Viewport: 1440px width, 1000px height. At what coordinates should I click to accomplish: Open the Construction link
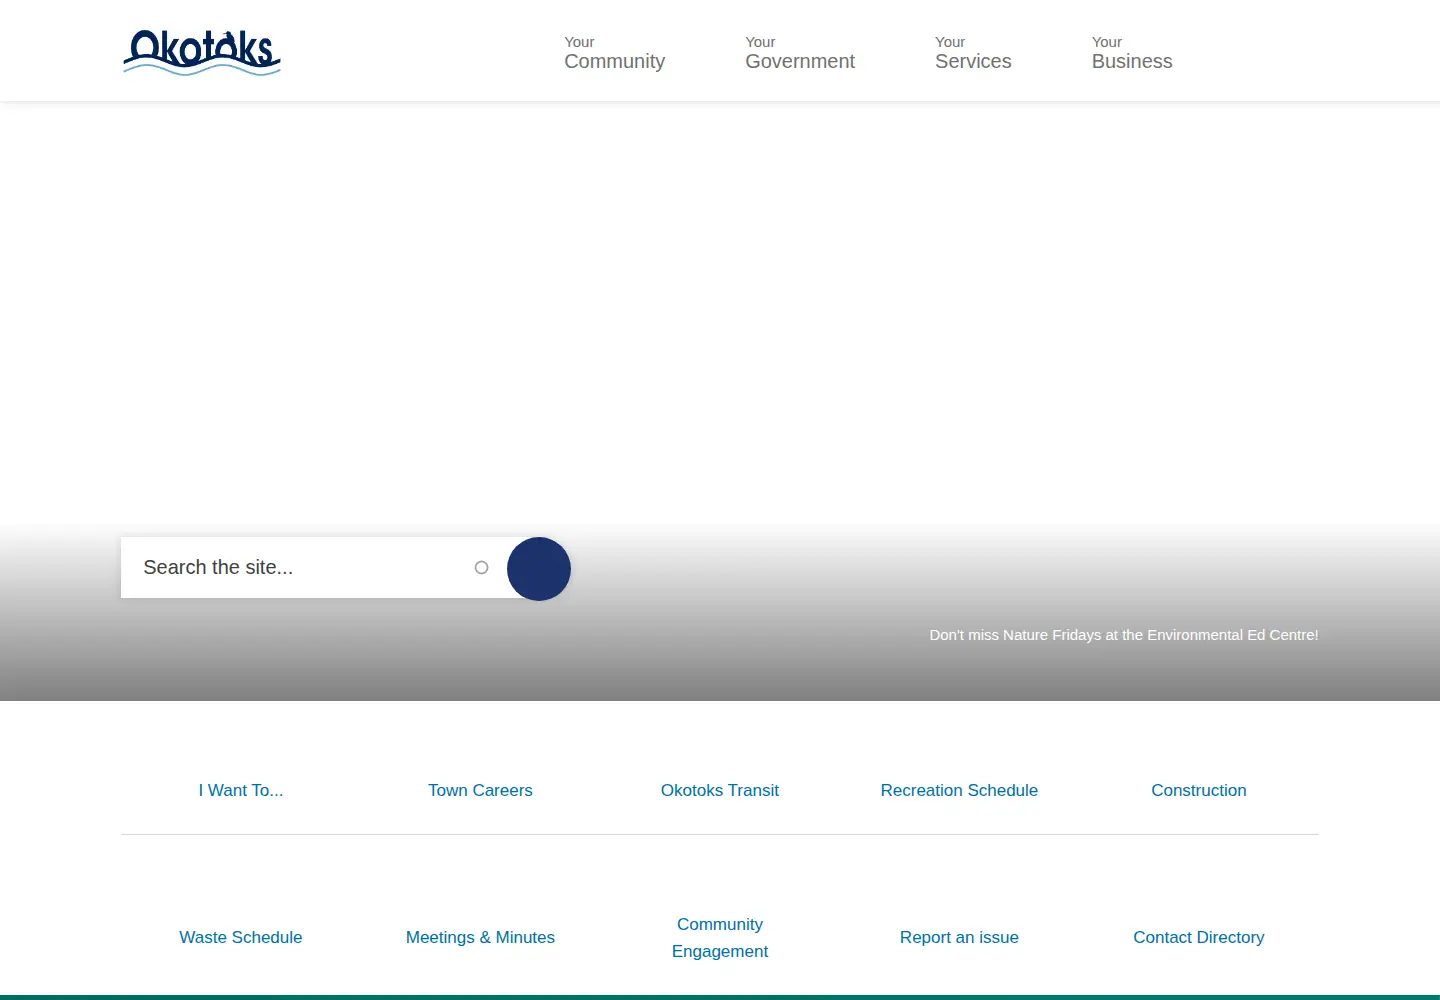click(x=1199, y=790)
